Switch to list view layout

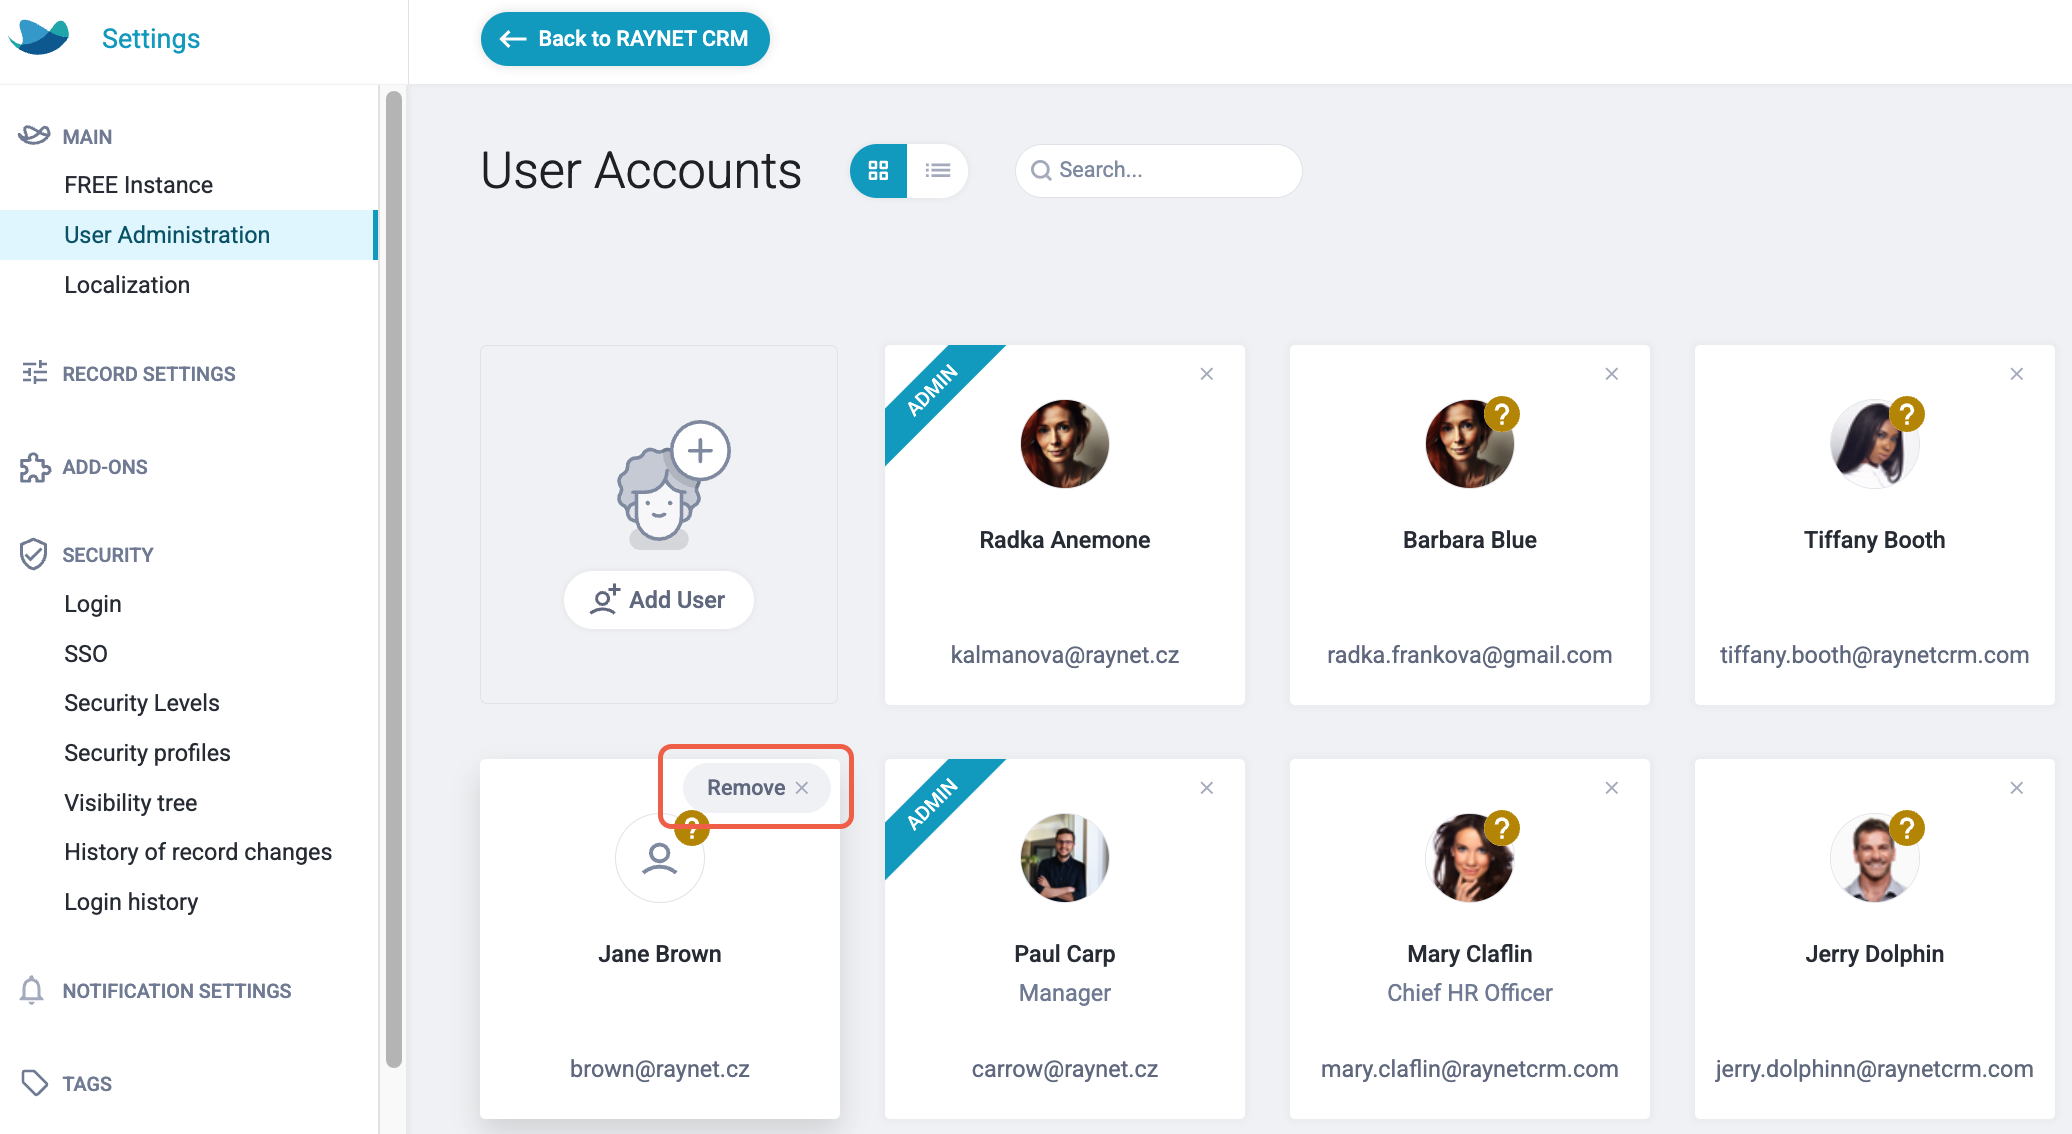pyautogui.click(x=937, y=171)
